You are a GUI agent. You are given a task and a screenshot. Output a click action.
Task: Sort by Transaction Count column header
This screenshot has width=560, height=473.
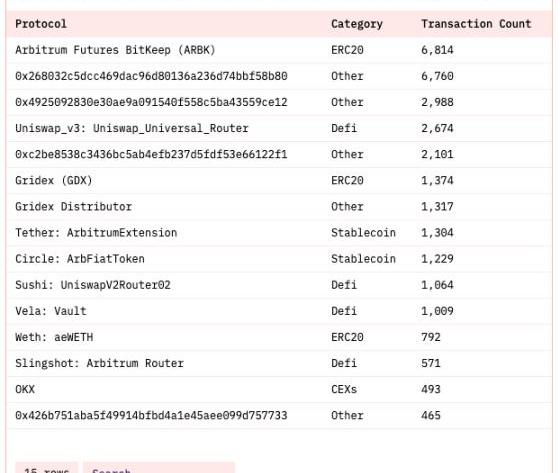coord(476,24)
